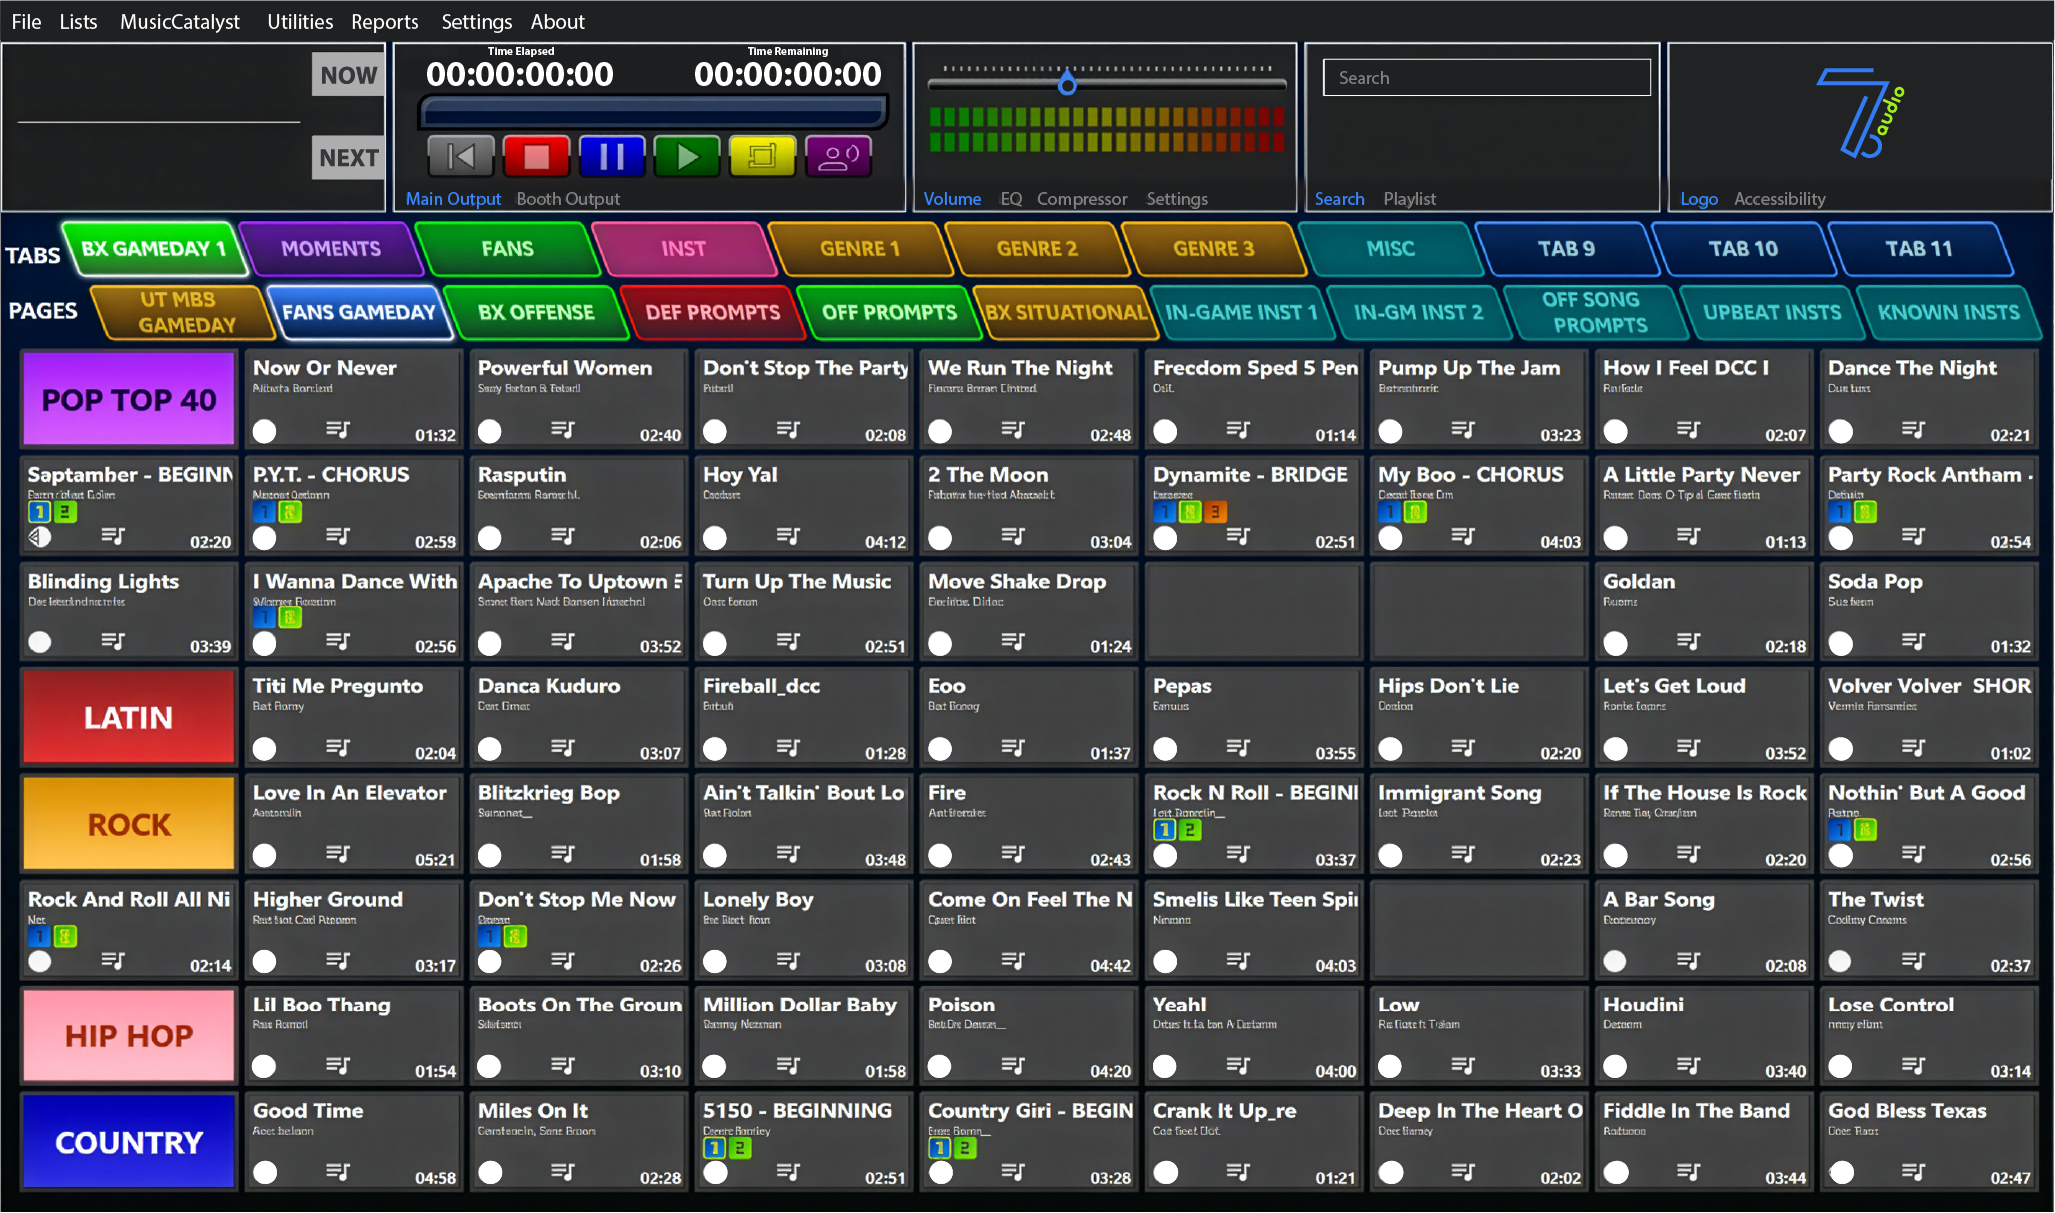The width and height of the screenshot is (2055, 1213).
Task: Click in the Search input field
Action: pyautogui.click(x=1486, y=77)
